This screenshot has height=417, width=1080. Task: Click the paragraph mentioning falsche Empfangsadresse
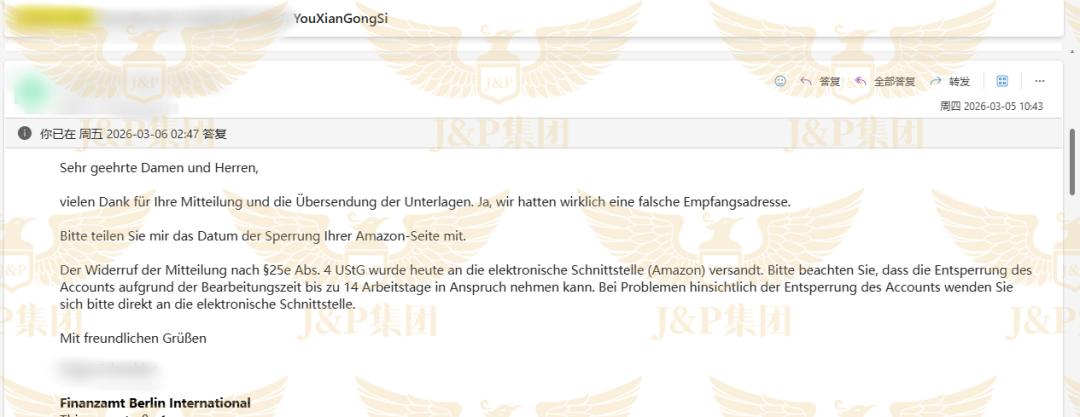(425, 201)
